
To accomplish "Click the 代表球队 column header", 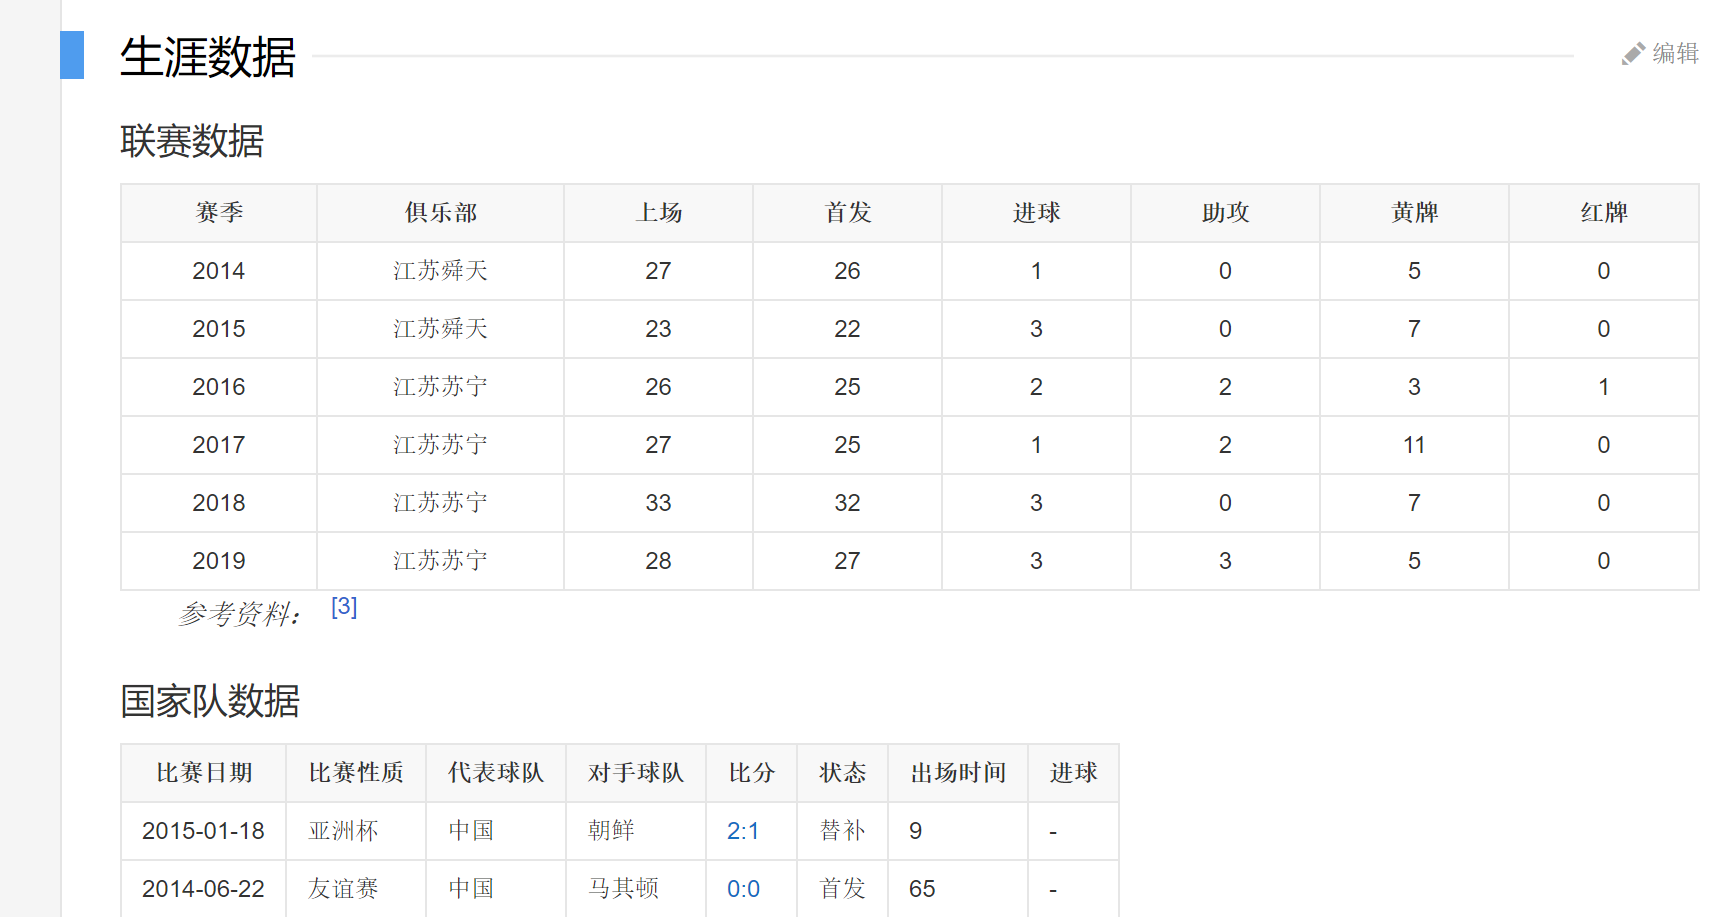I will 496,773.
